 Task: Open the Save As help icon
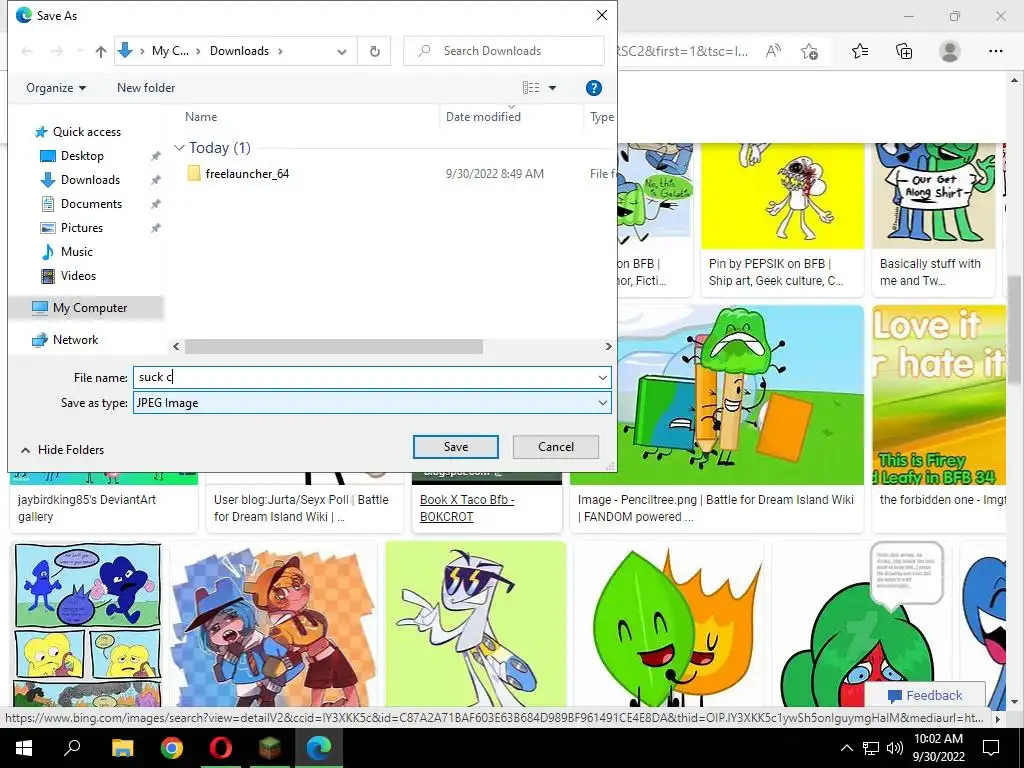(x=594, y=88)
